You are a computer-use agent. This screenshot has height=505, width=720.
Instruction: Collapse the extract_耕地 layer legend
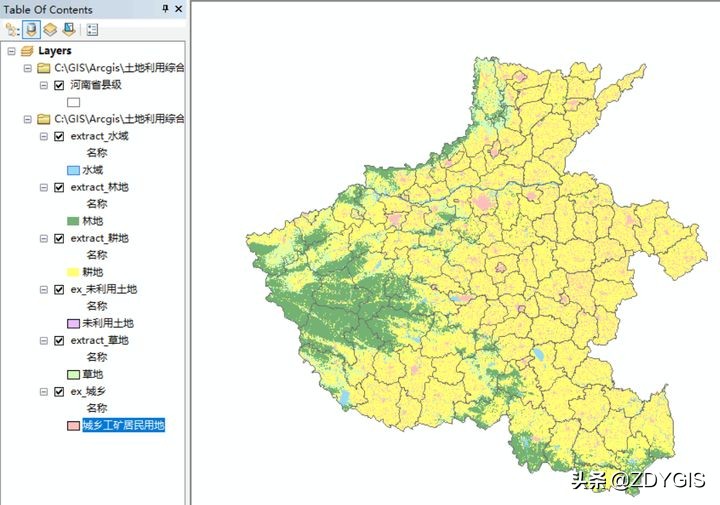pyautogui.click(x=44, y=239)
